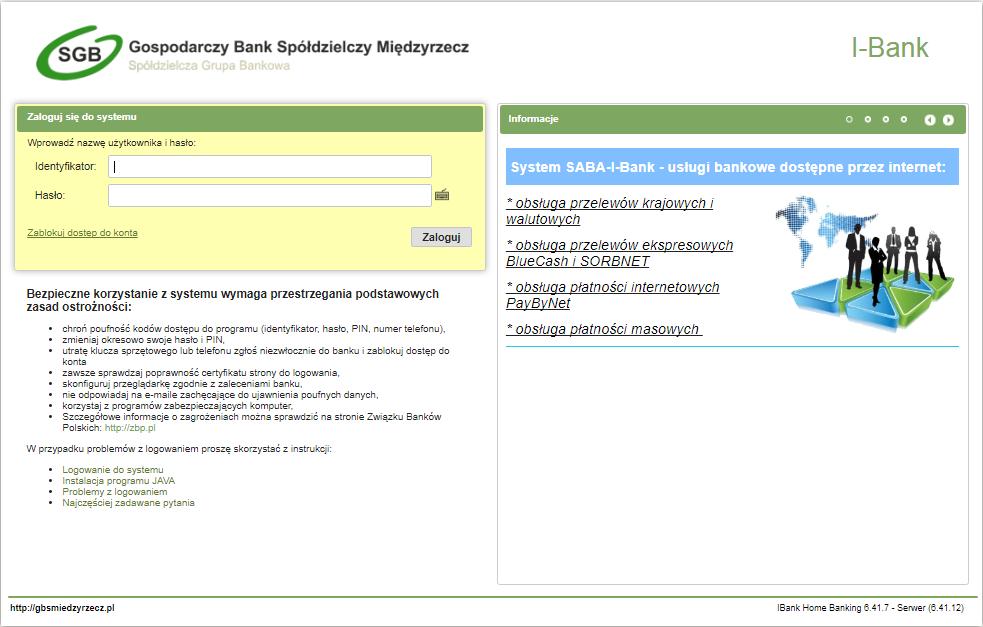The image size is (983, 627).
Task: Click the nie odpowiadaj na e-maile line
Action: [220, 395]
